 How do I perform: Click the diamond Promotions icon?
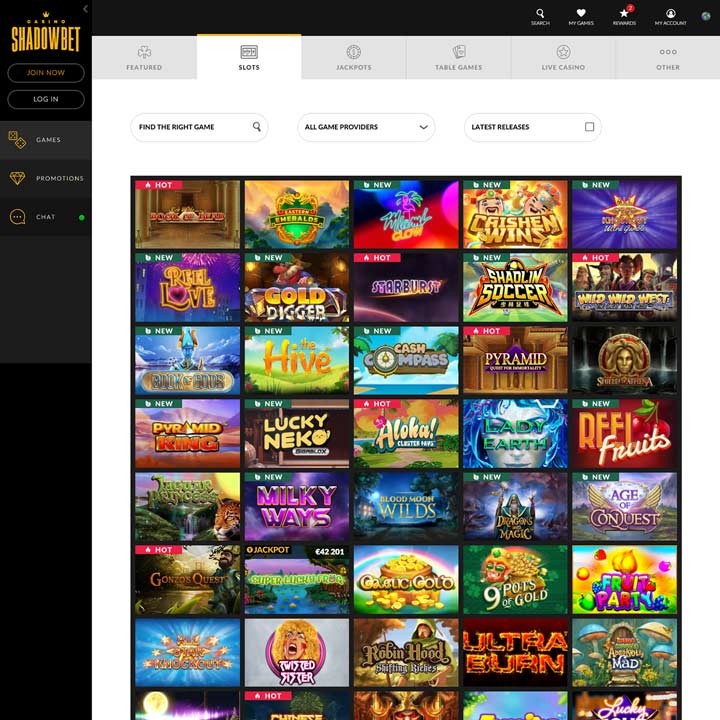tap(17, 178)
